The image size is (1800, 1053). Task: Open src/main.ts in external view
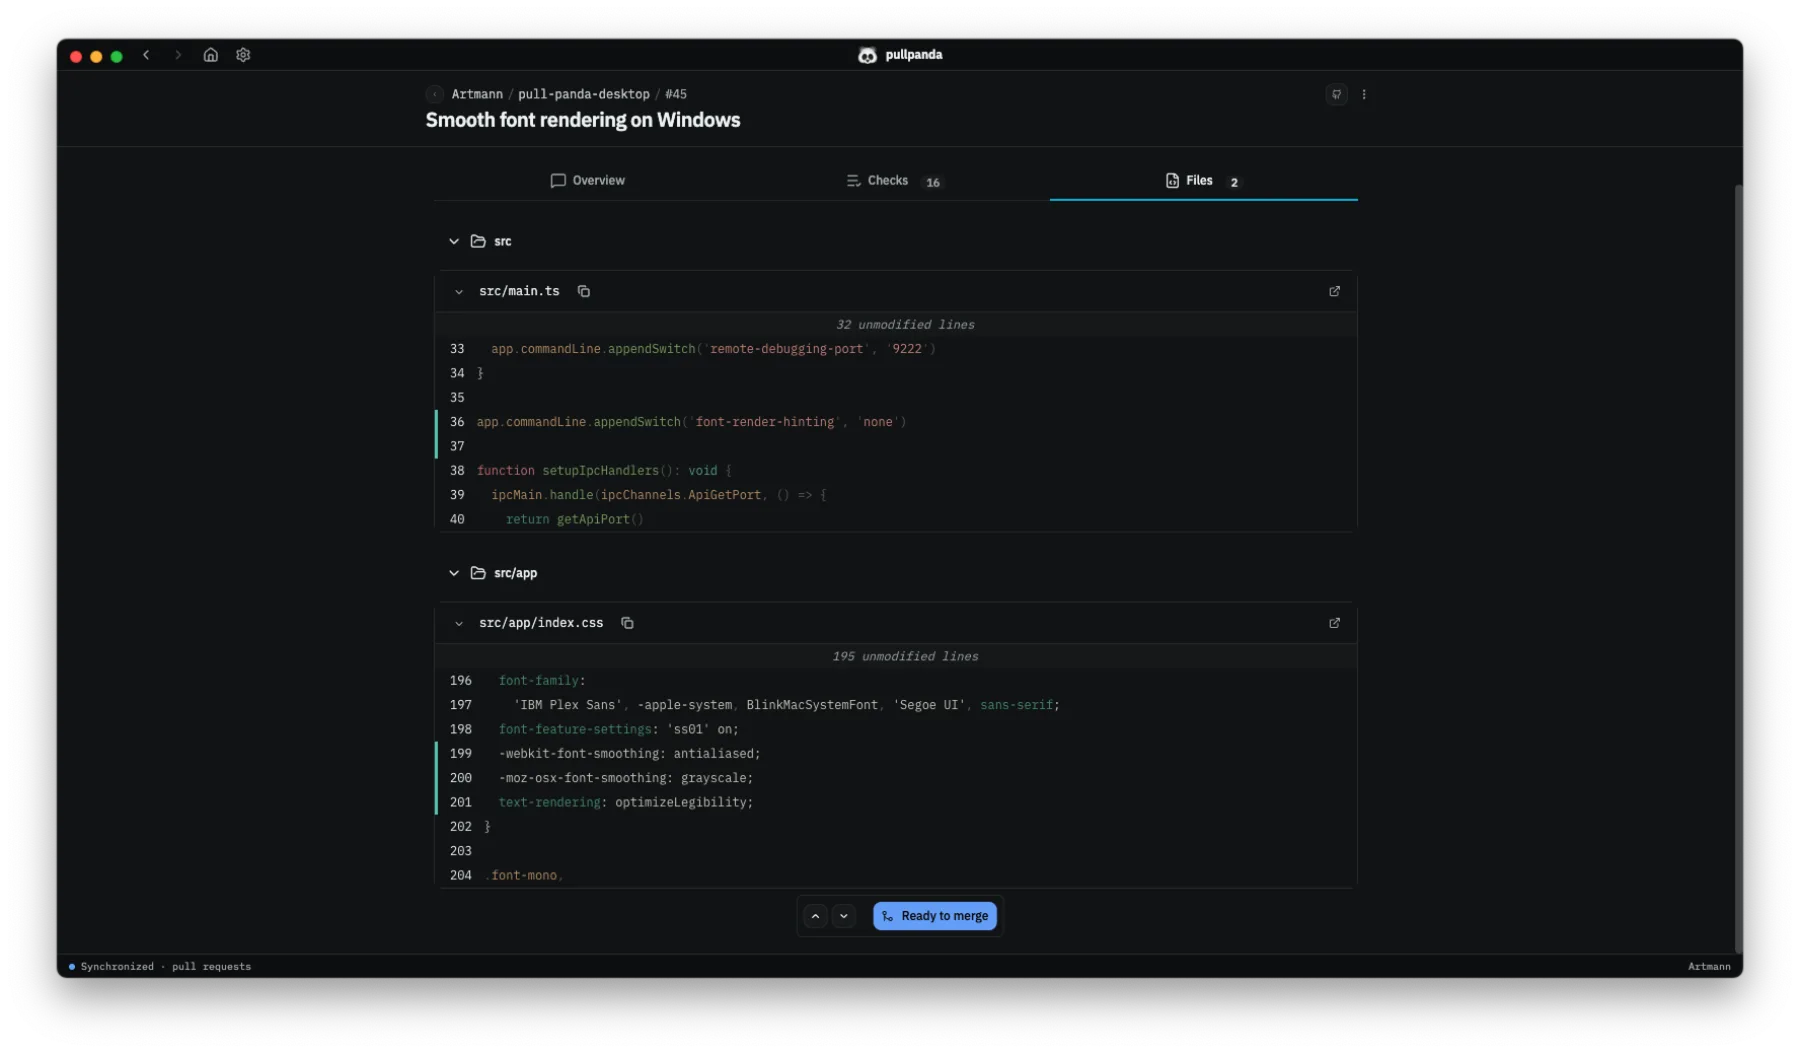click(x=1334, y=291)
